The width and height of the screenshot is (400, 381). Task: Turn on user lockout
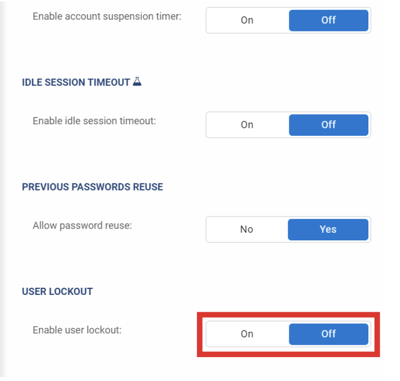click(247, 334)
